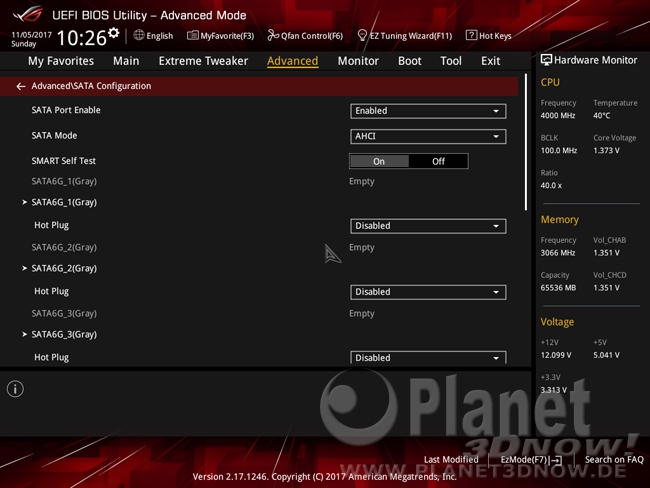This screenshot has width=650, height=488.
Task: Click memory capacity 65536 MB value
Action: 558,288
